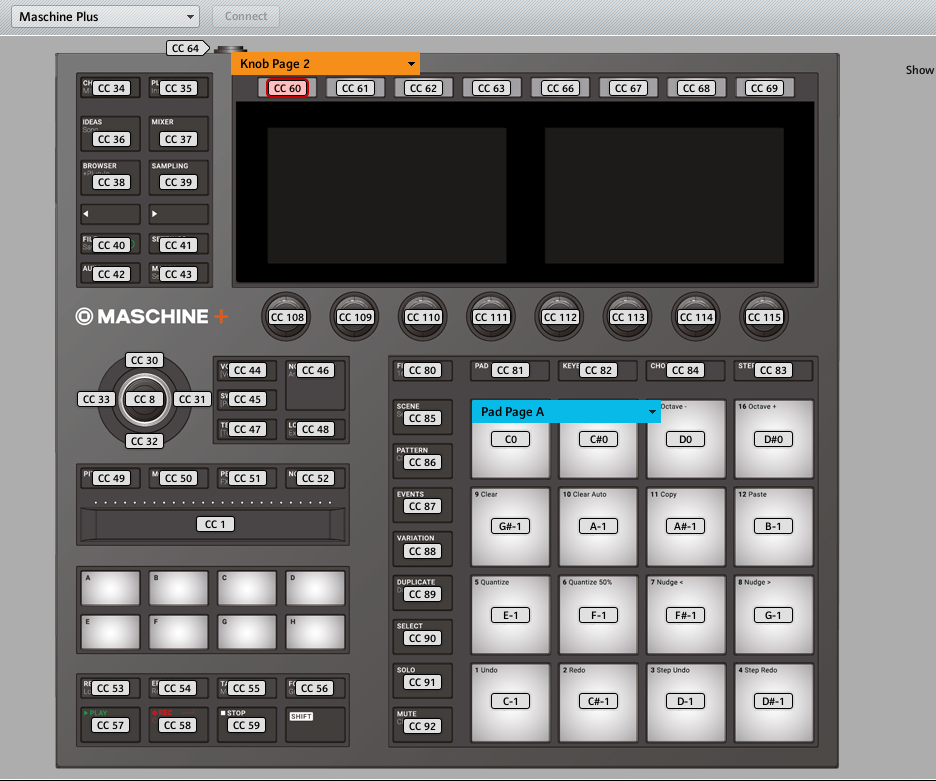This screenshot has width=936, height=781.
Task: Expand the Knob Page 2 dropdown
Action: 325,64
